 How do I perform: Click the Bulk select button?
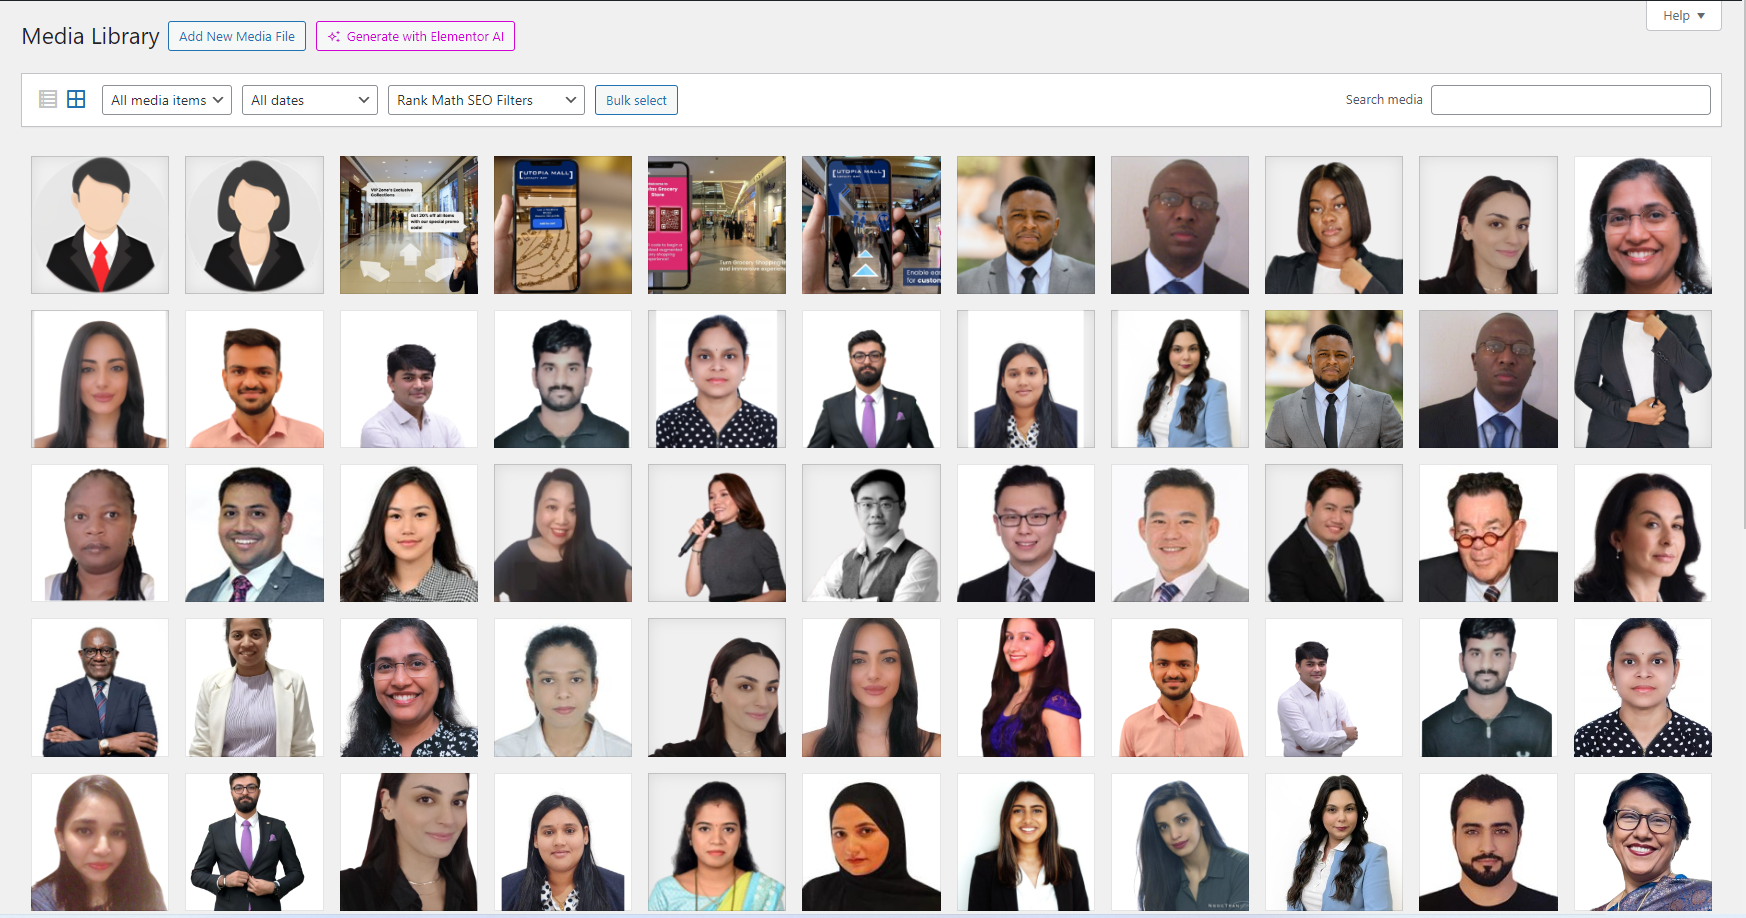636,100
